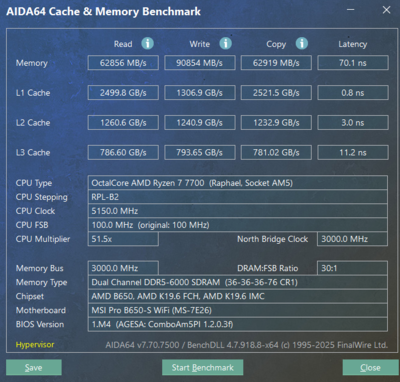Save the benchmark results

click(34, 367)
